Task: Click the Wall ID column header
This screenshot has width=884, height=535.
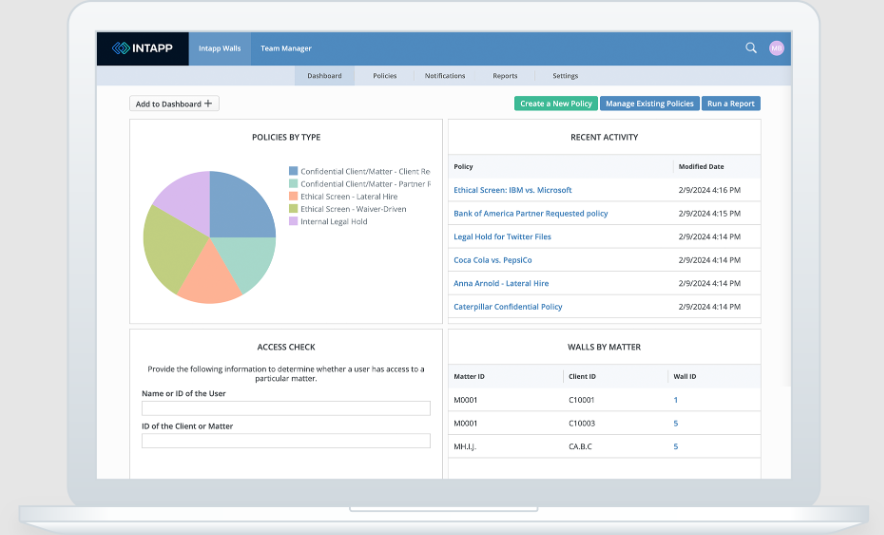Action: coord(685,377)
